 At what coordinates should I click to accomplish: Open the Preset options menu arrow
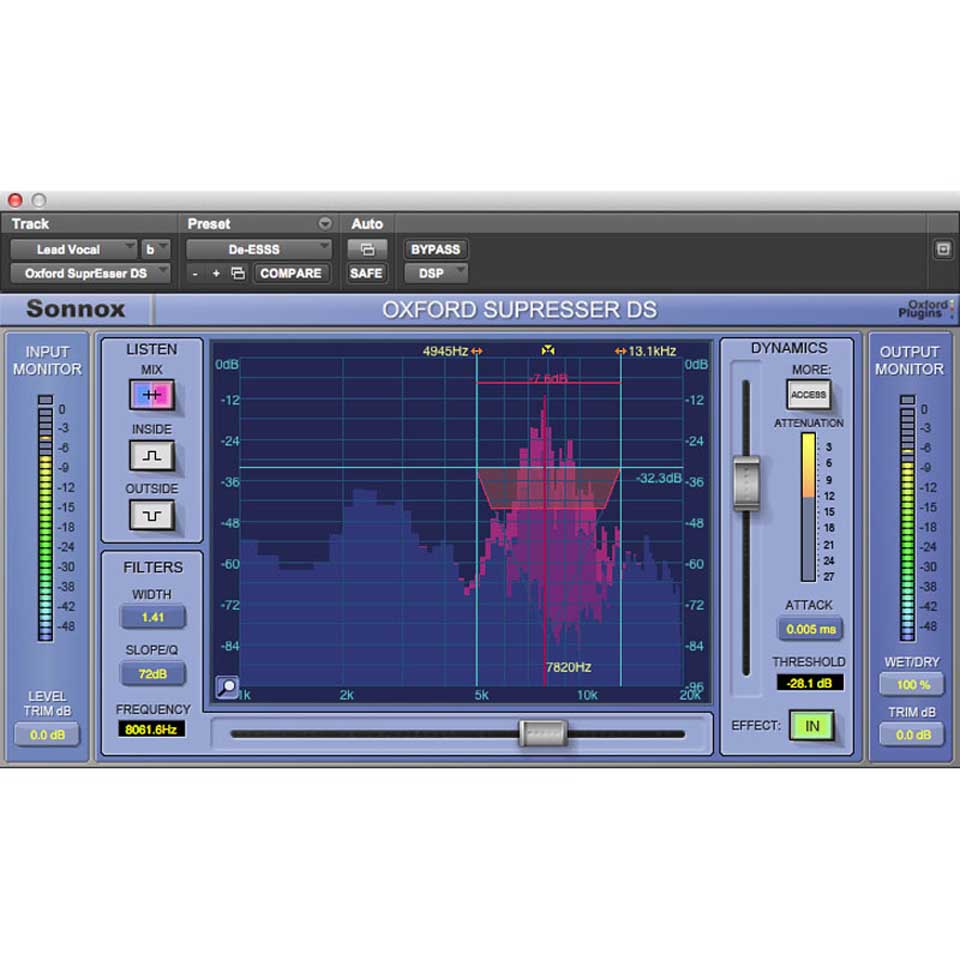325,223
